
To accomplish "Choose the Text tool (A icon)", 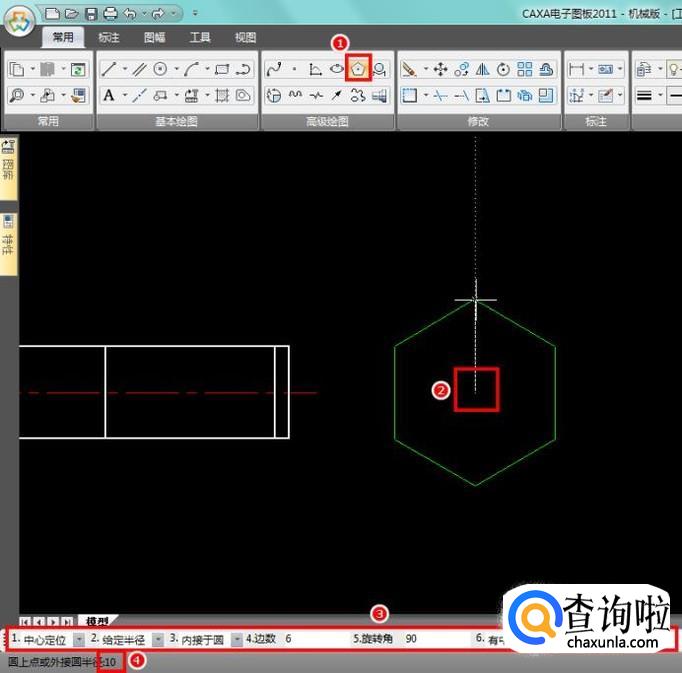I will click(110, 96).
